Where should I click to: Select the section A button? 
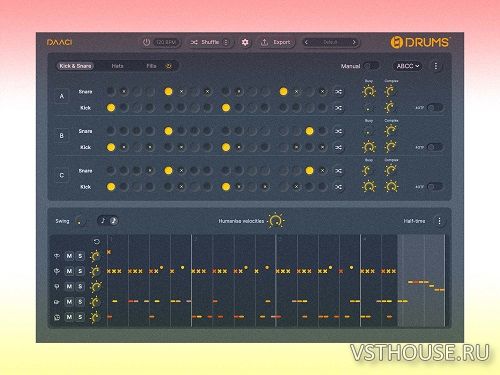click(62, 96)
